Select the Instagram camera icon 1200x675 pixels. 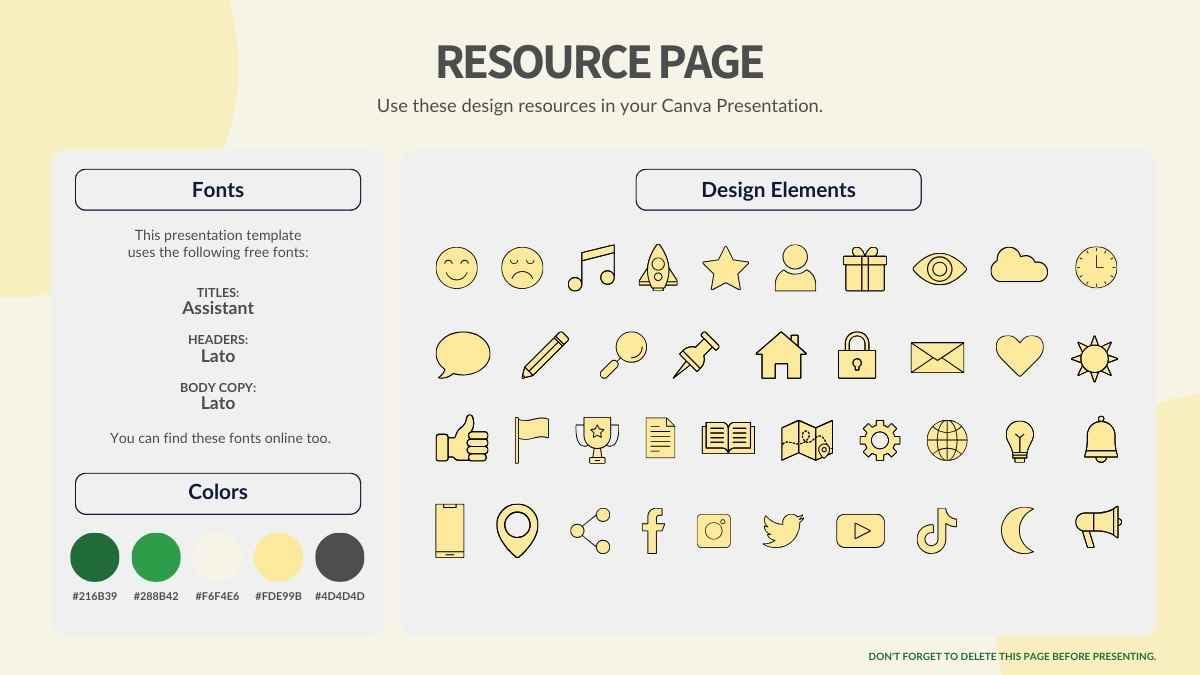tap(714, 531)
